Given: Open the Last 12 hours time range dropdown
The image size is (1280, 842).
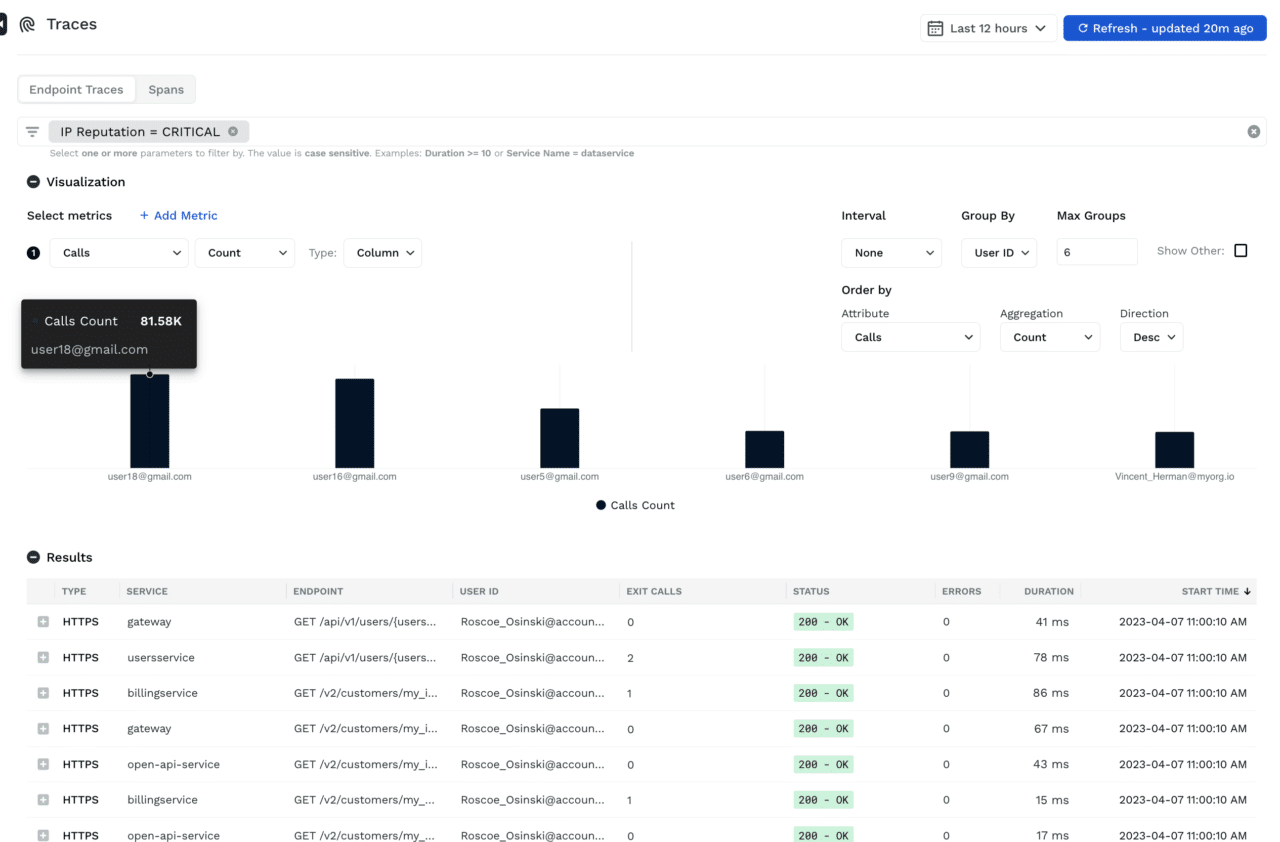Looking at the screenshot, I should pos(988,28).
